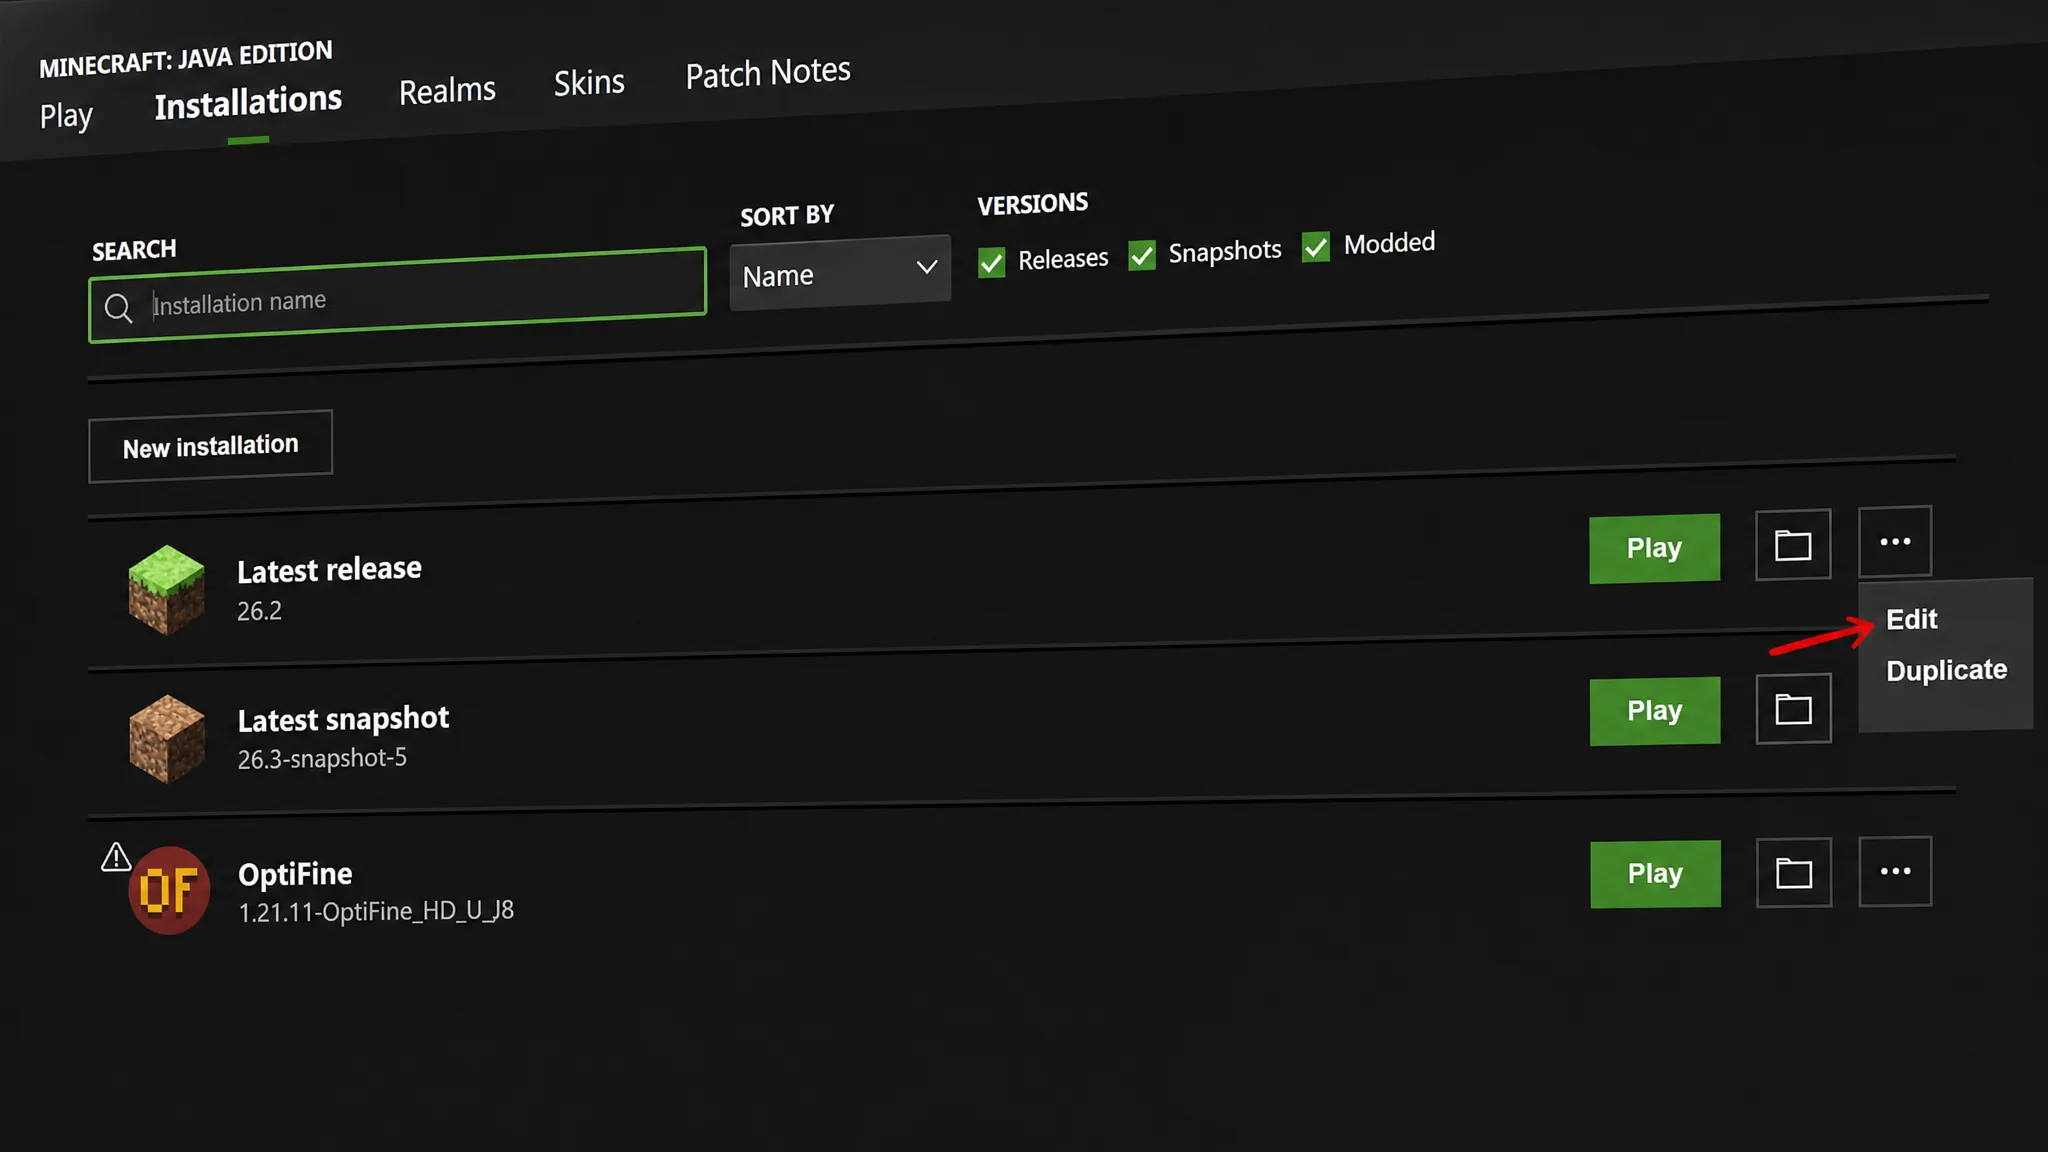Choose Edit from the context menu
This screenshot has height=1152, width=2048.
(1912, 619)
